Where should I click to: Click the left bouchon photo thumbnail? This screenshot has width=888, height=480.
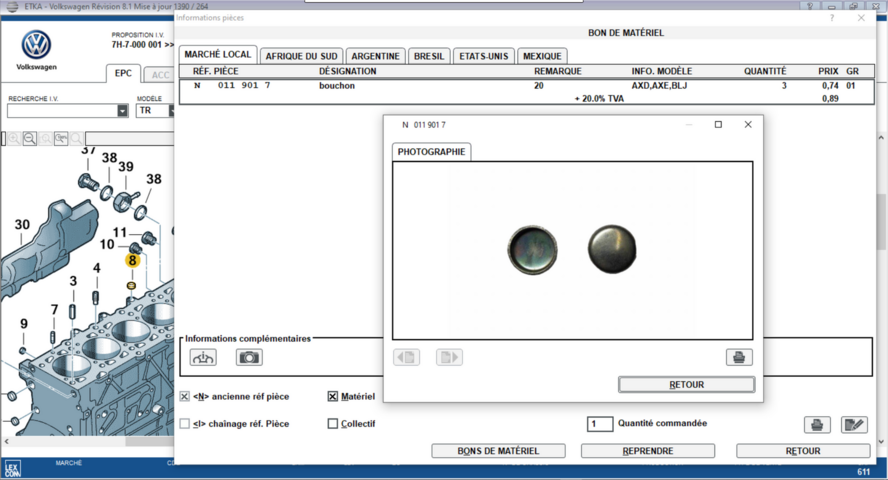pyautogui.click(x=532, y=250)
